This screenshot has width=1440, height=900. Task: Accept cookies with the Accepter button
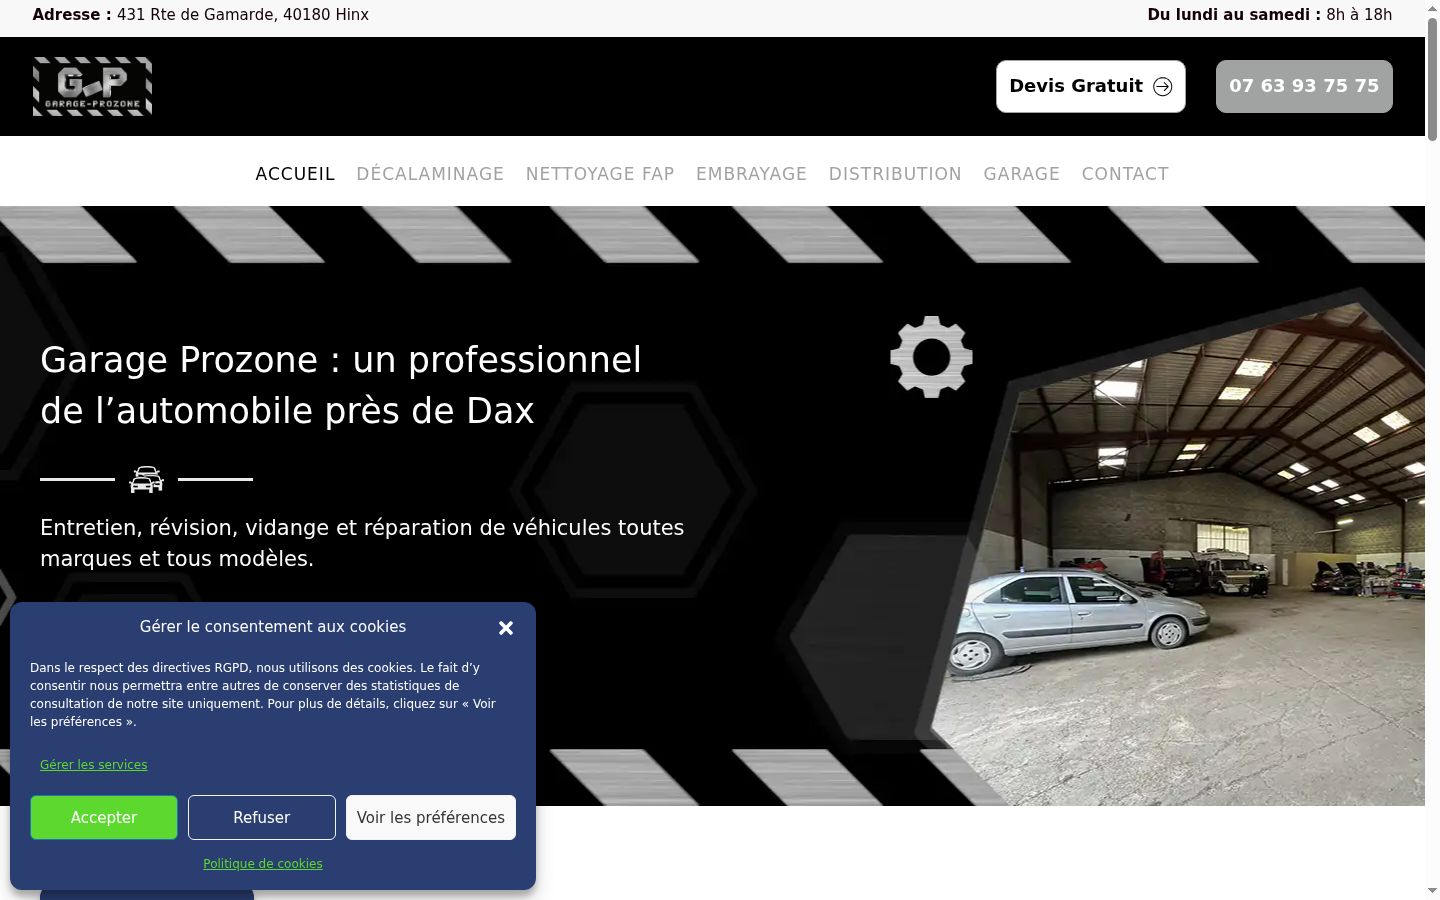pyautogui.click(x=104, y=818)
